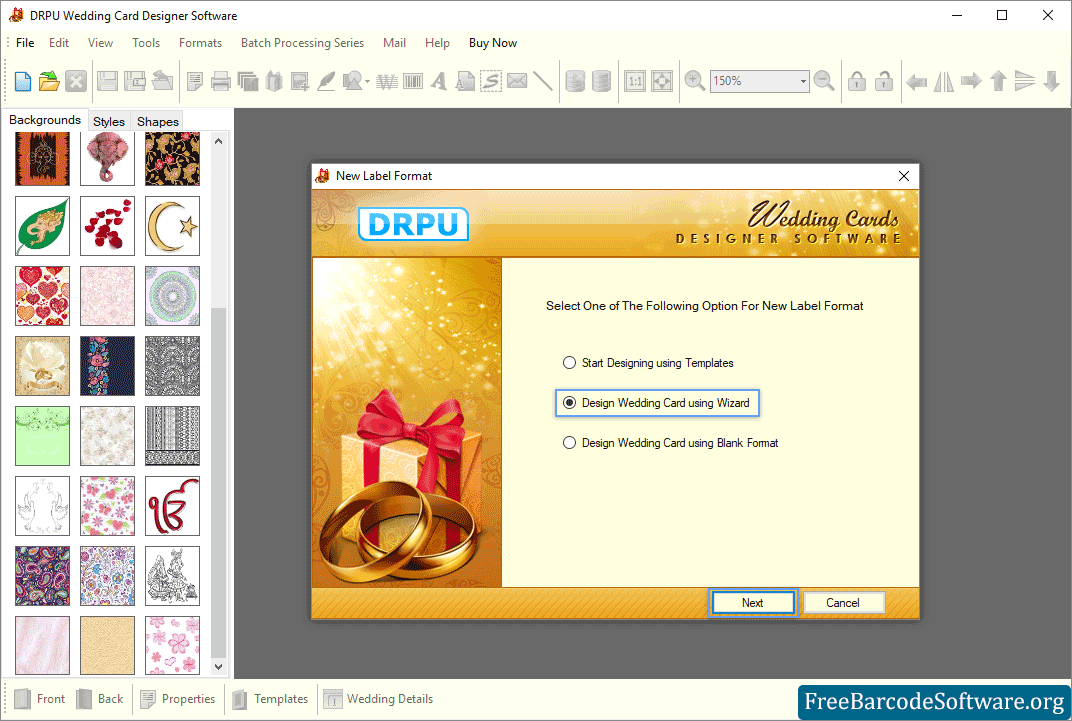This screenshot has width=1072, height=721.
Task: Click the fit-to-window arrows icon
Action: pyautogui.click(x=662, y=81)
